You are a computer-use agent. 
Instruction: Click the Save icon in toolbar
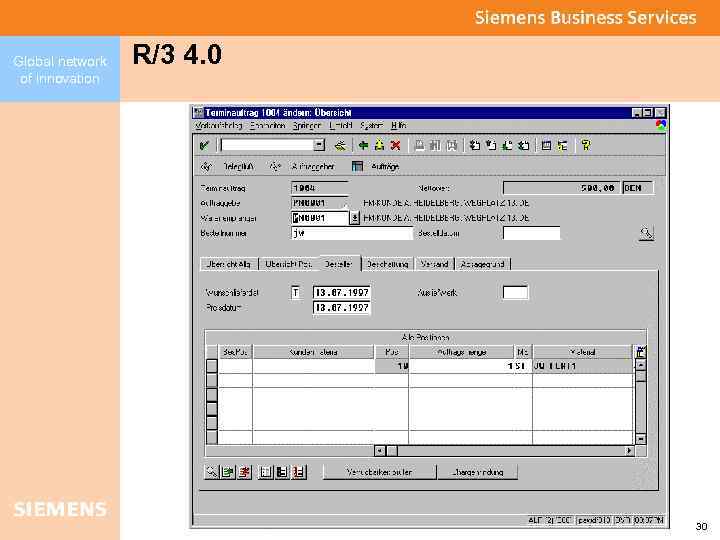[x=340, y=146]
